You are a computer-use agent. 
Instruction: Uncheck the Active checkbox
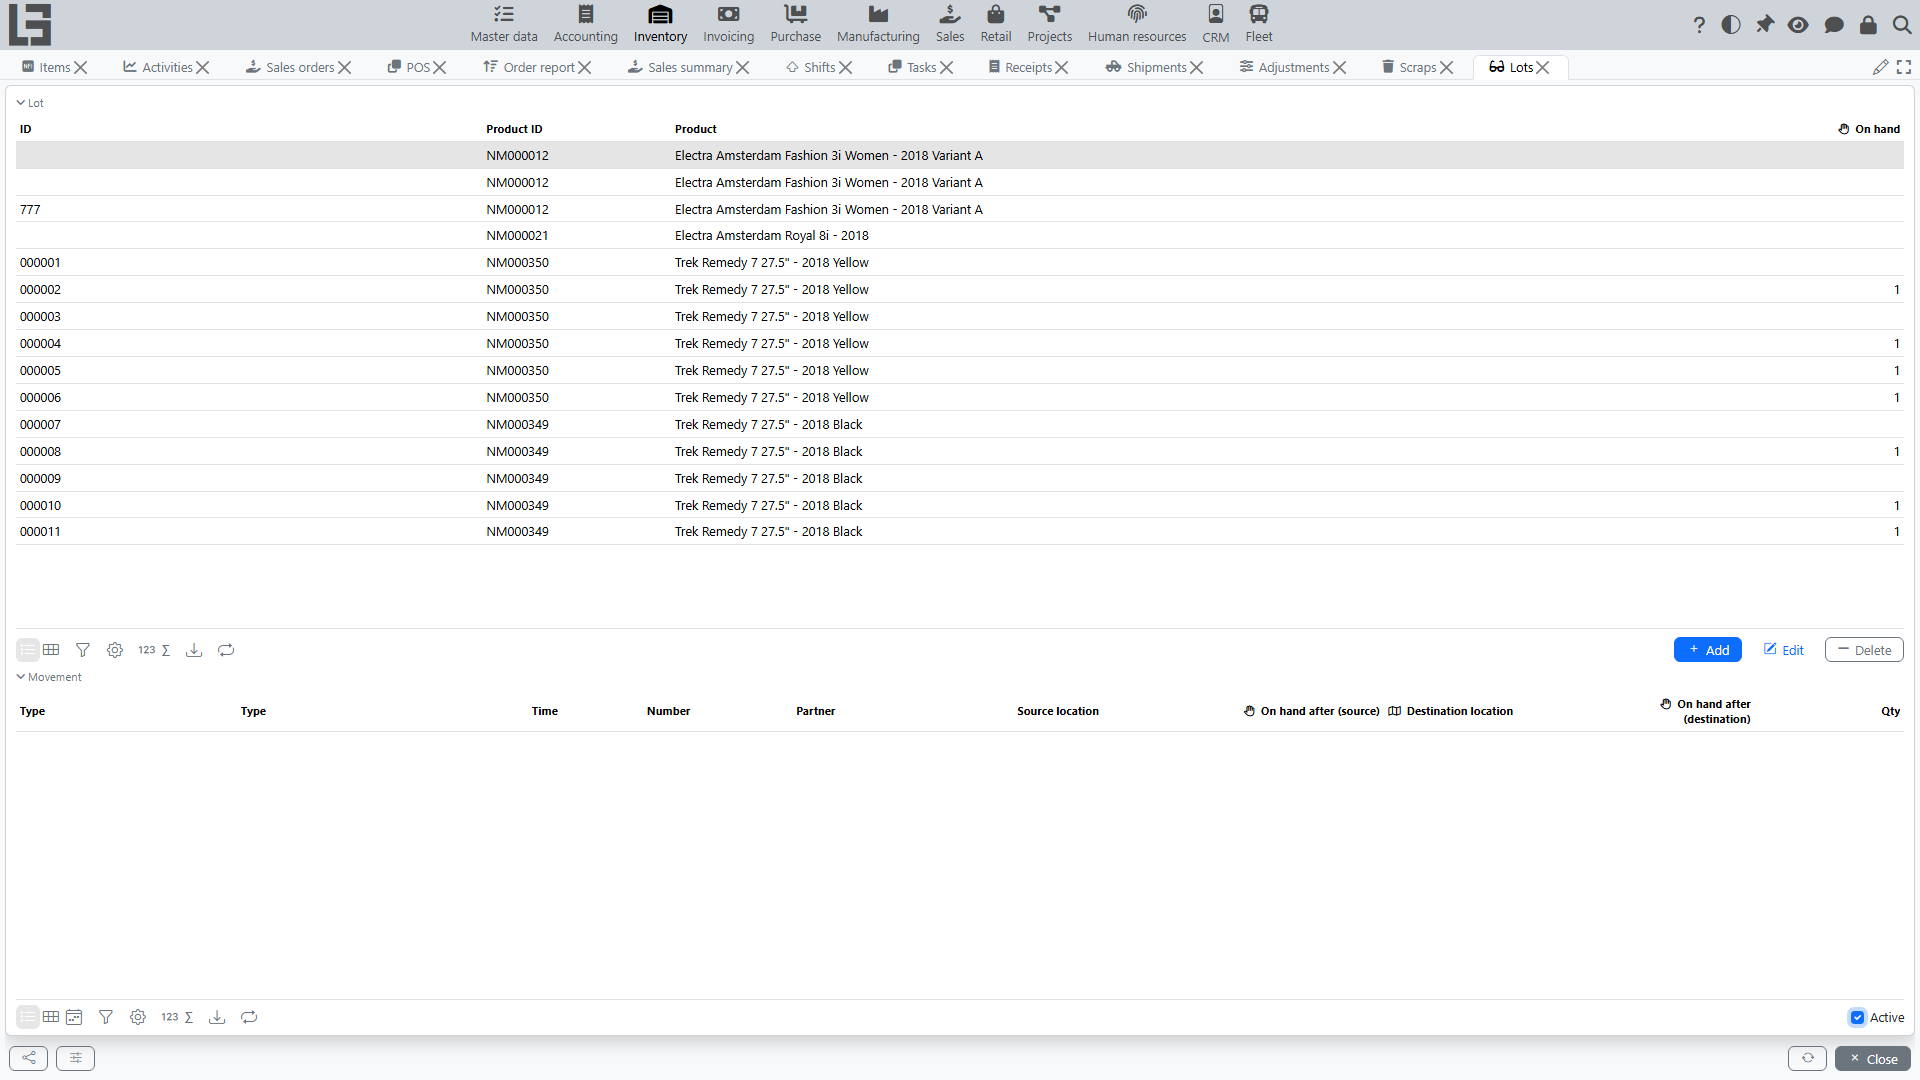[1857, 1018]
